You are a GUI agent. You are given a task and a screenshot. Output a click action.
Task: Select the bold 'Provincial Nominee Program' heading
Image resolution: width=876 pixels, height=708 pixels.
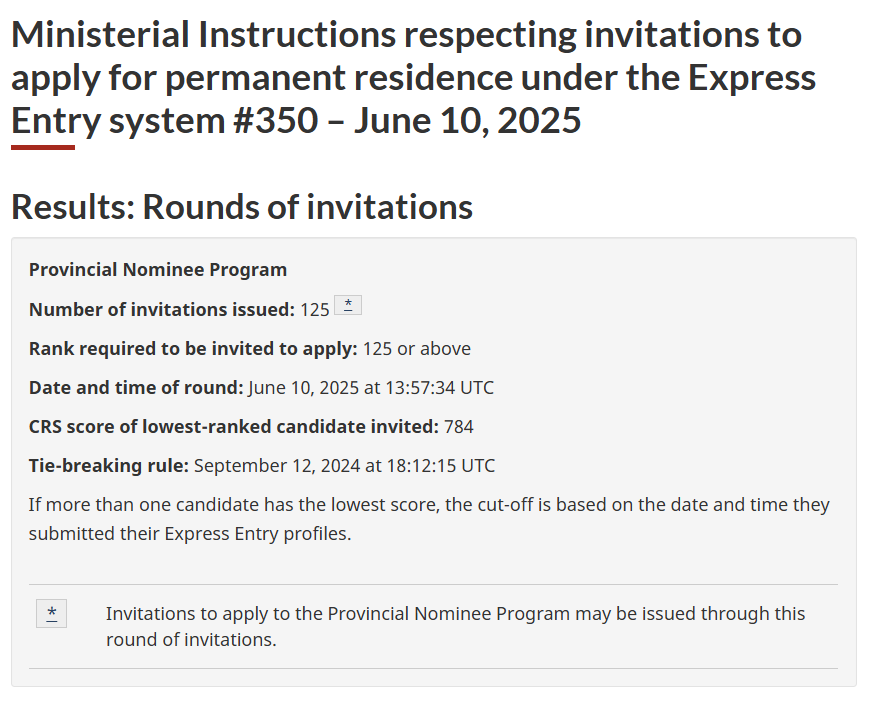(x=158, y=269)
